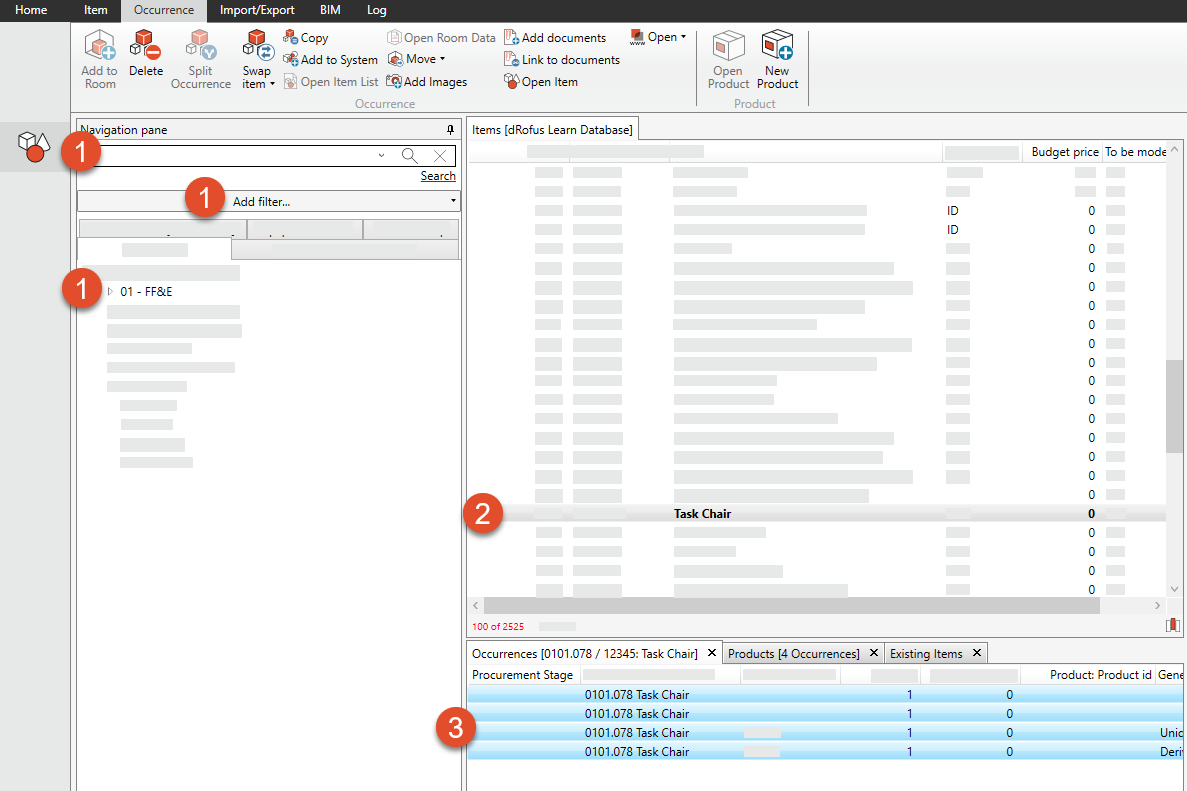Pin the Navigation pane
This screenshot has height=791, width=1187.
(x=450, y=130)
